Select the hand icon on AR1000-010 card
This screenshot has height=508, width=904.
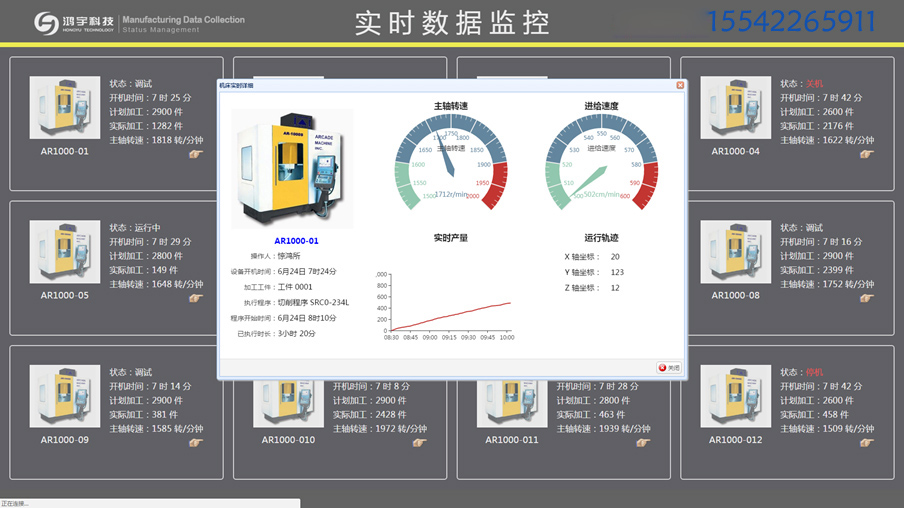(x=419, y=442)
